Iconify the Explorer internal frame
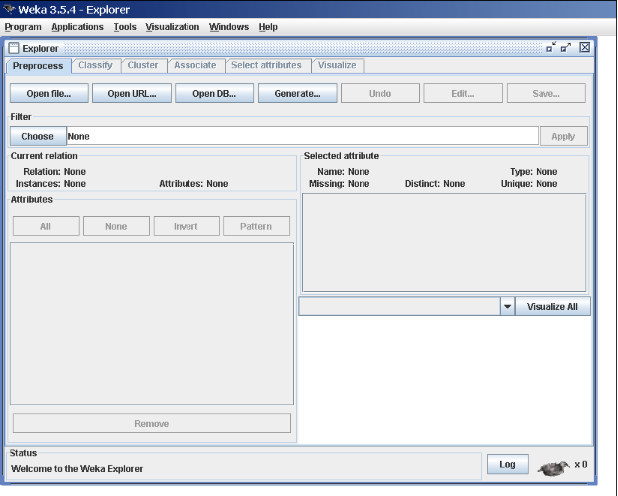 click(x=551, y=48)
